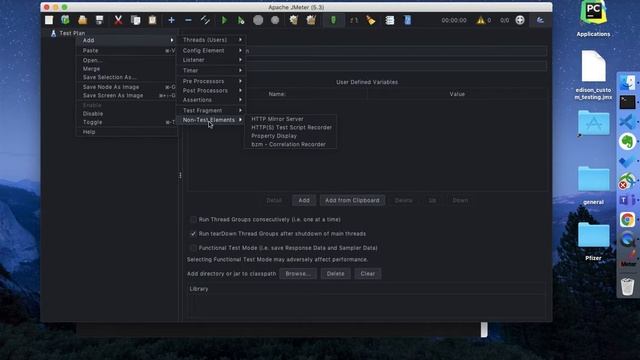Choose bzm - Correlation Recorder

point(290,144)
